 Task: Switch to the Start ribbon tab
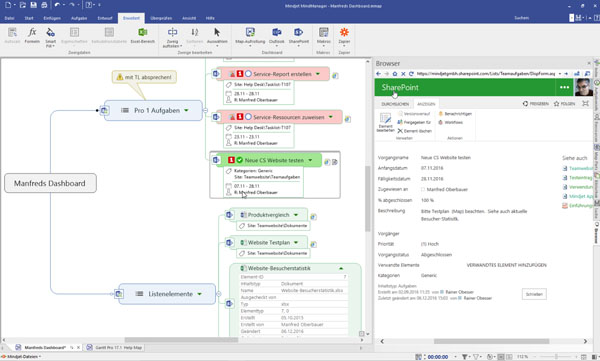click(29, 18)
